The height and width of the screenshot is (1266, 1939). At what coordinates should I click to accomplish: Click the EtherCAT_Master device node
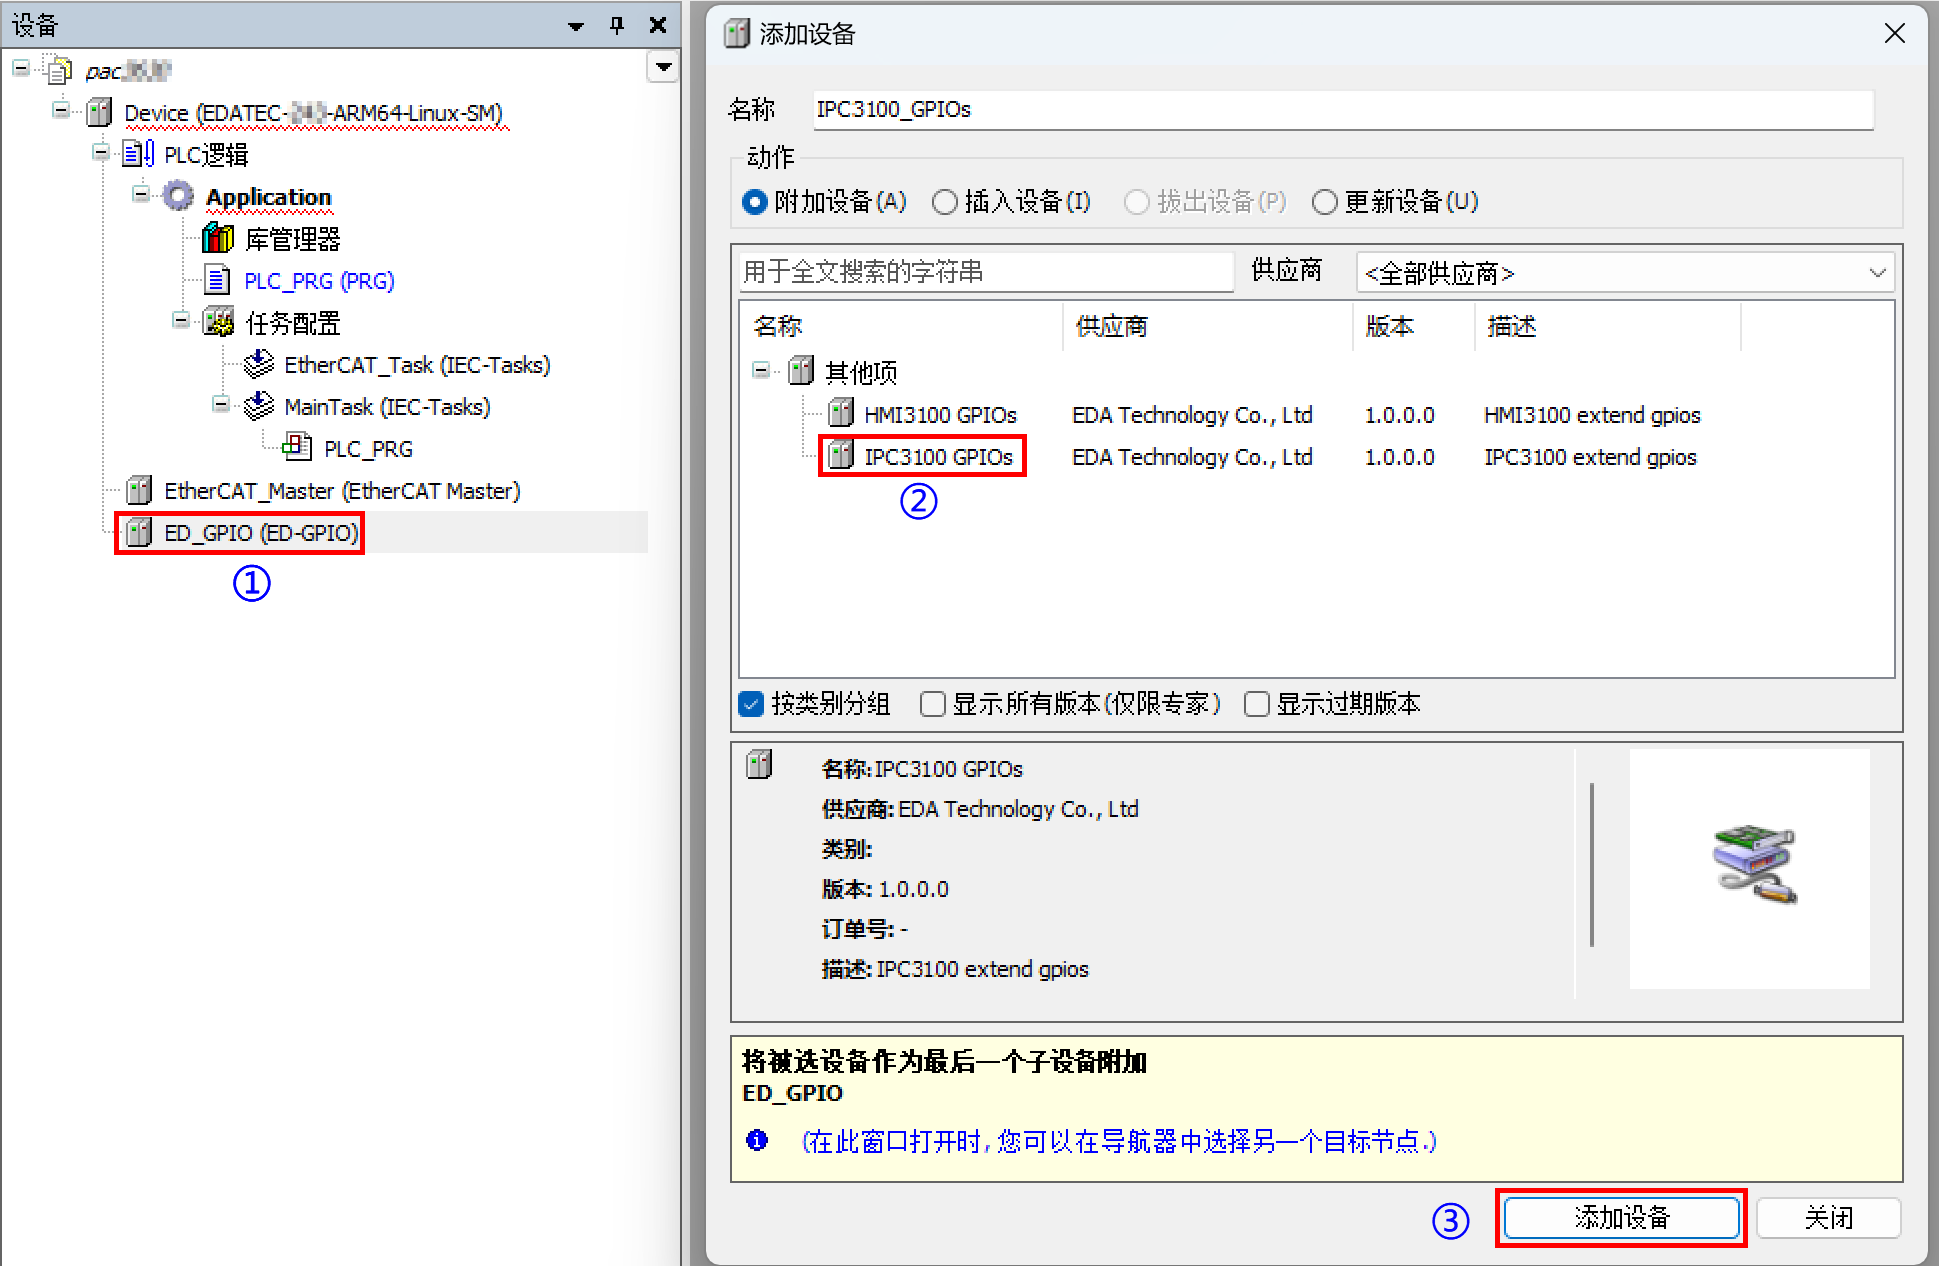tap(342, 490)
